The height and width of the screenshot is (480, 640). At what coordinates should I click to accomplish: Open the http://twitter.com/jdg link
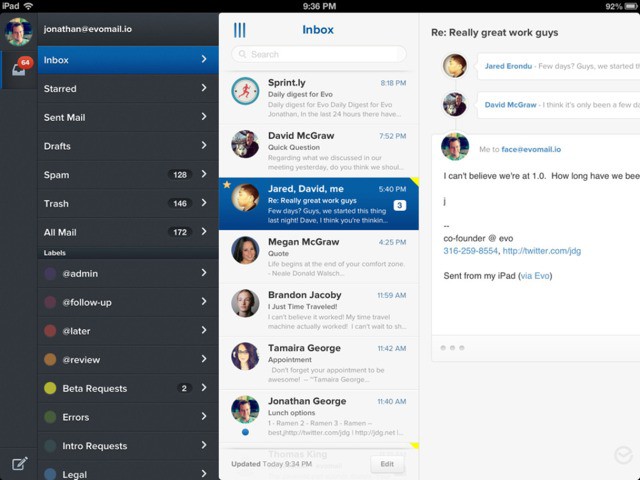(542, 251)
